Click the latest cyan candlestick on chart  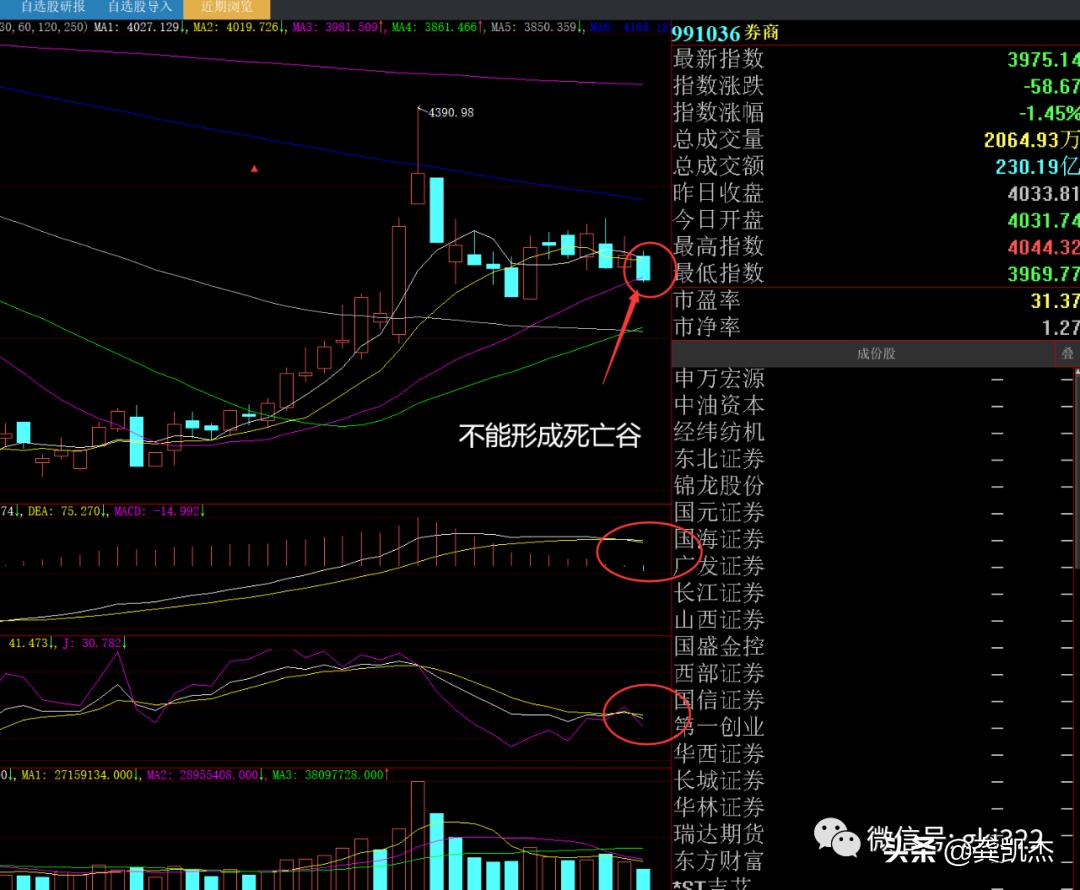coord(643,267)
